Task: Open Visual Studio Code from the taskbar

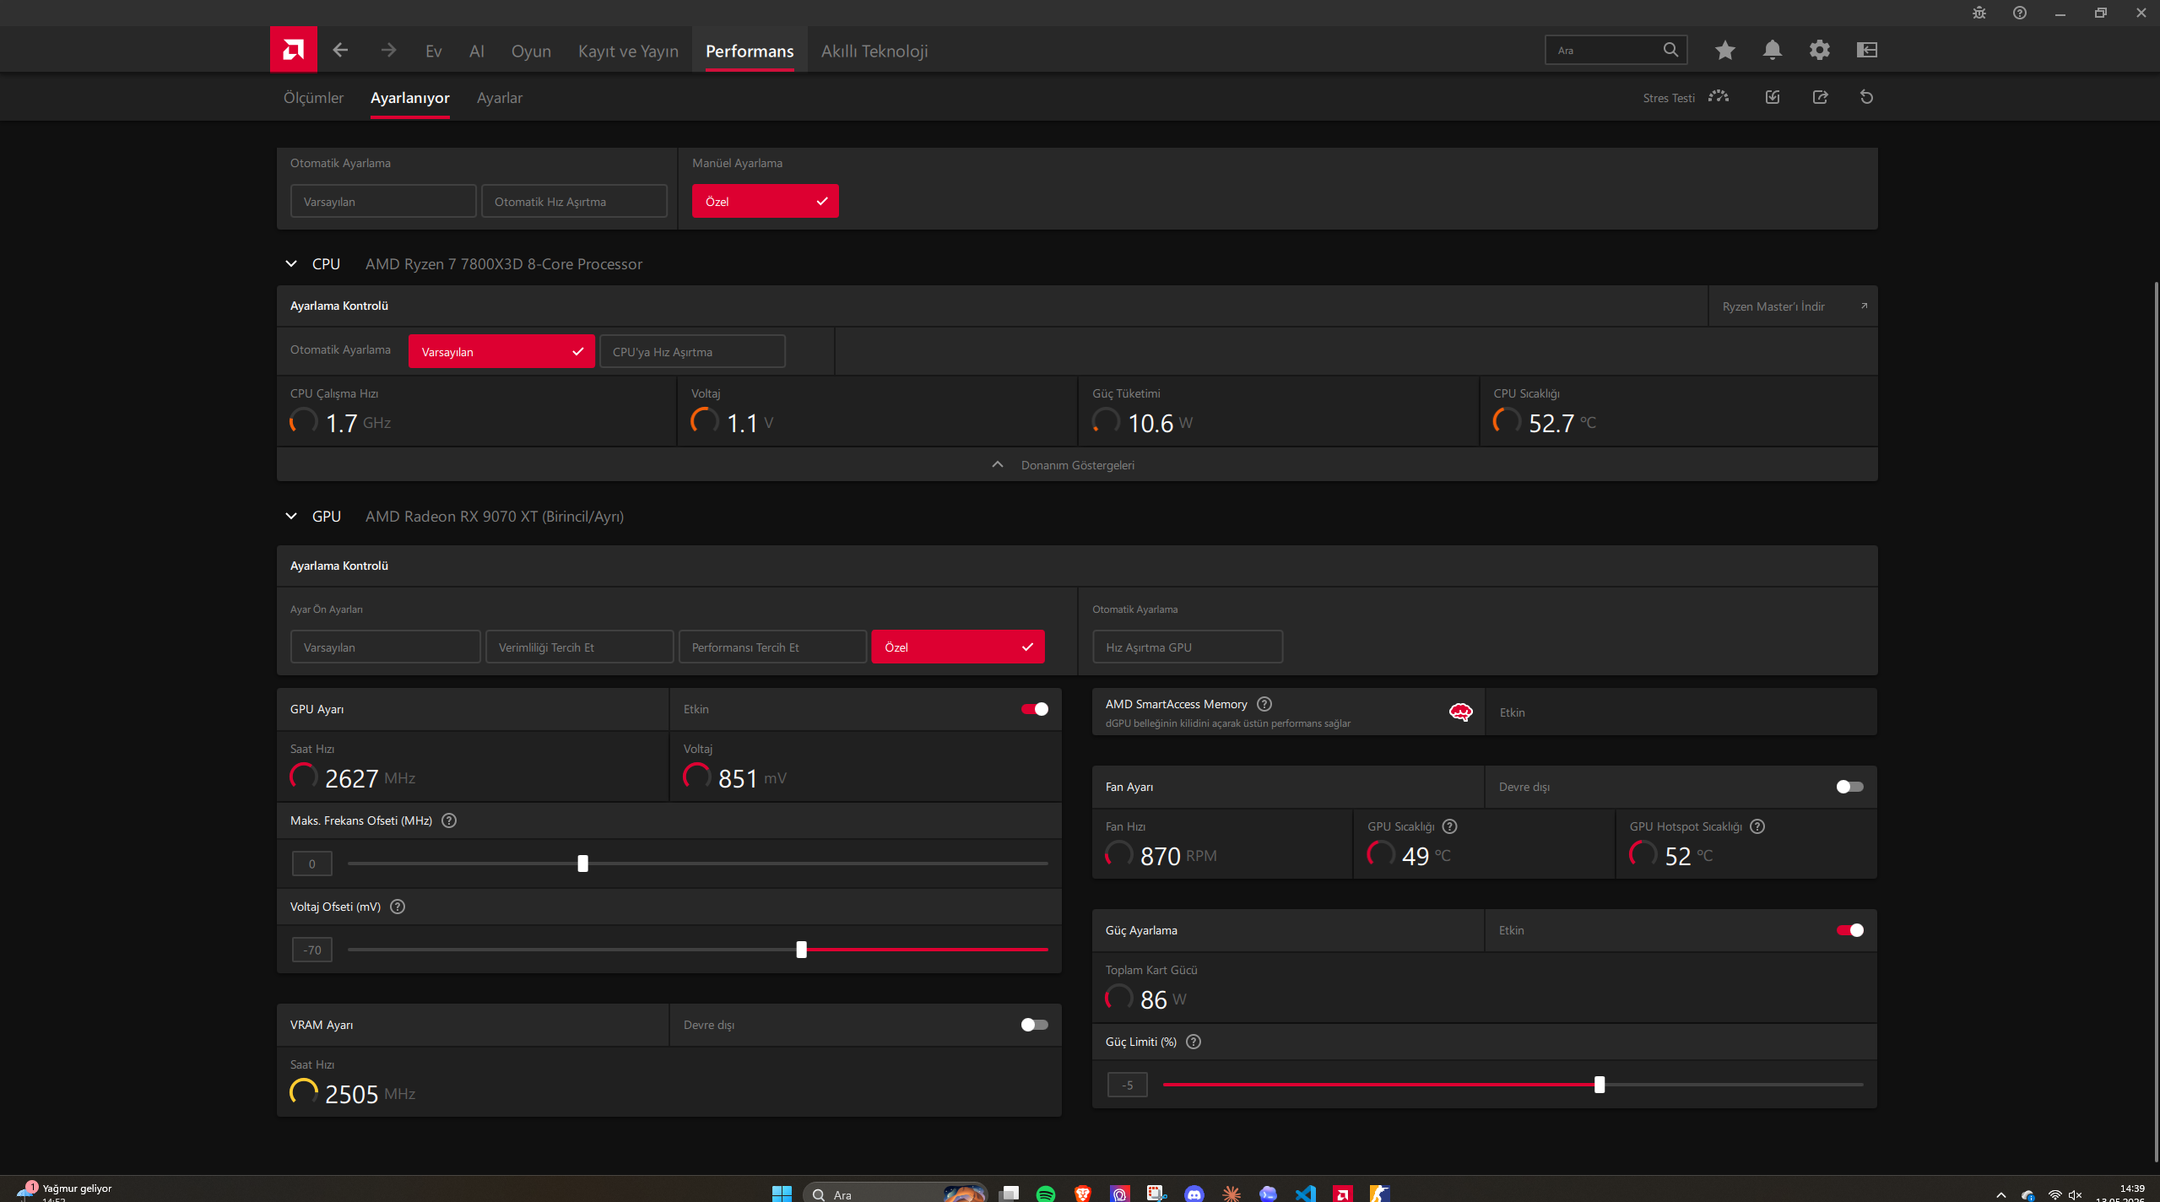Action: 1305,1193
